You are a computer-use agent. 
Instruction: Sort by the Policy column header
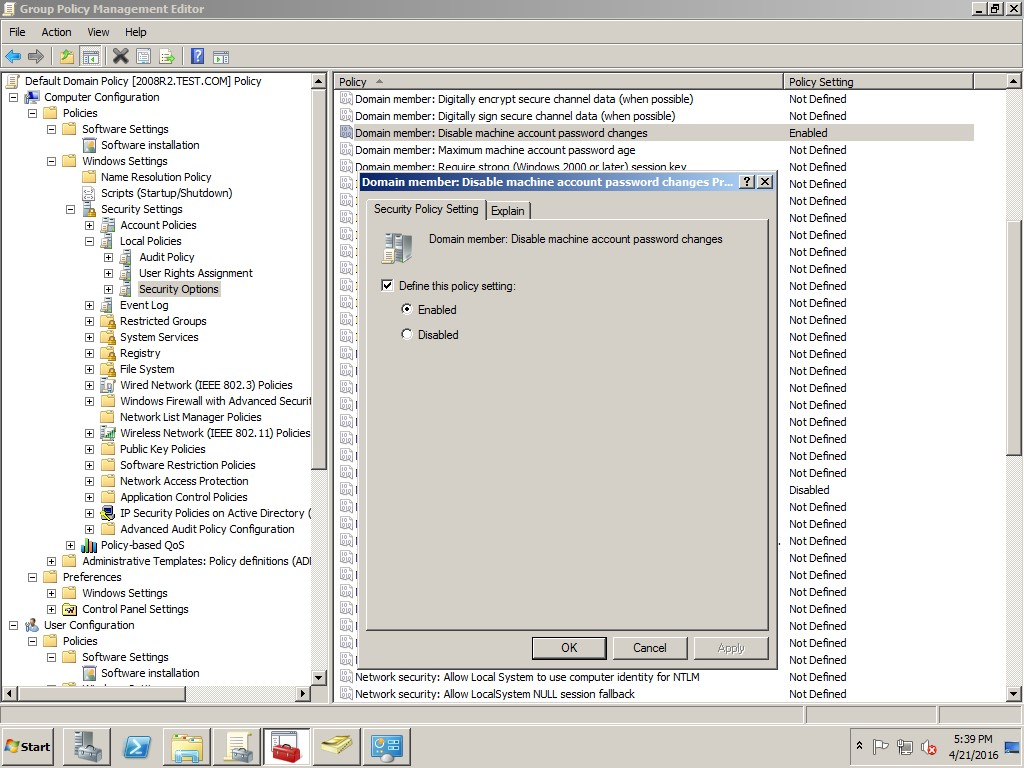(559, 82)
